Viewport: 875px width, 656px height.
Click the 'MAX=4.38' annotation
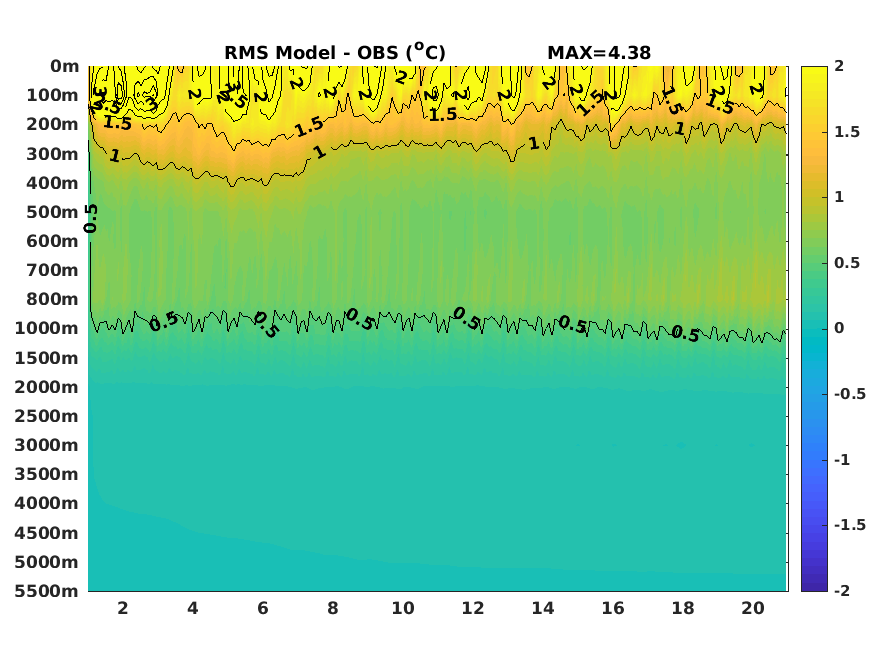pyautogui.click(x=599, y=53)
